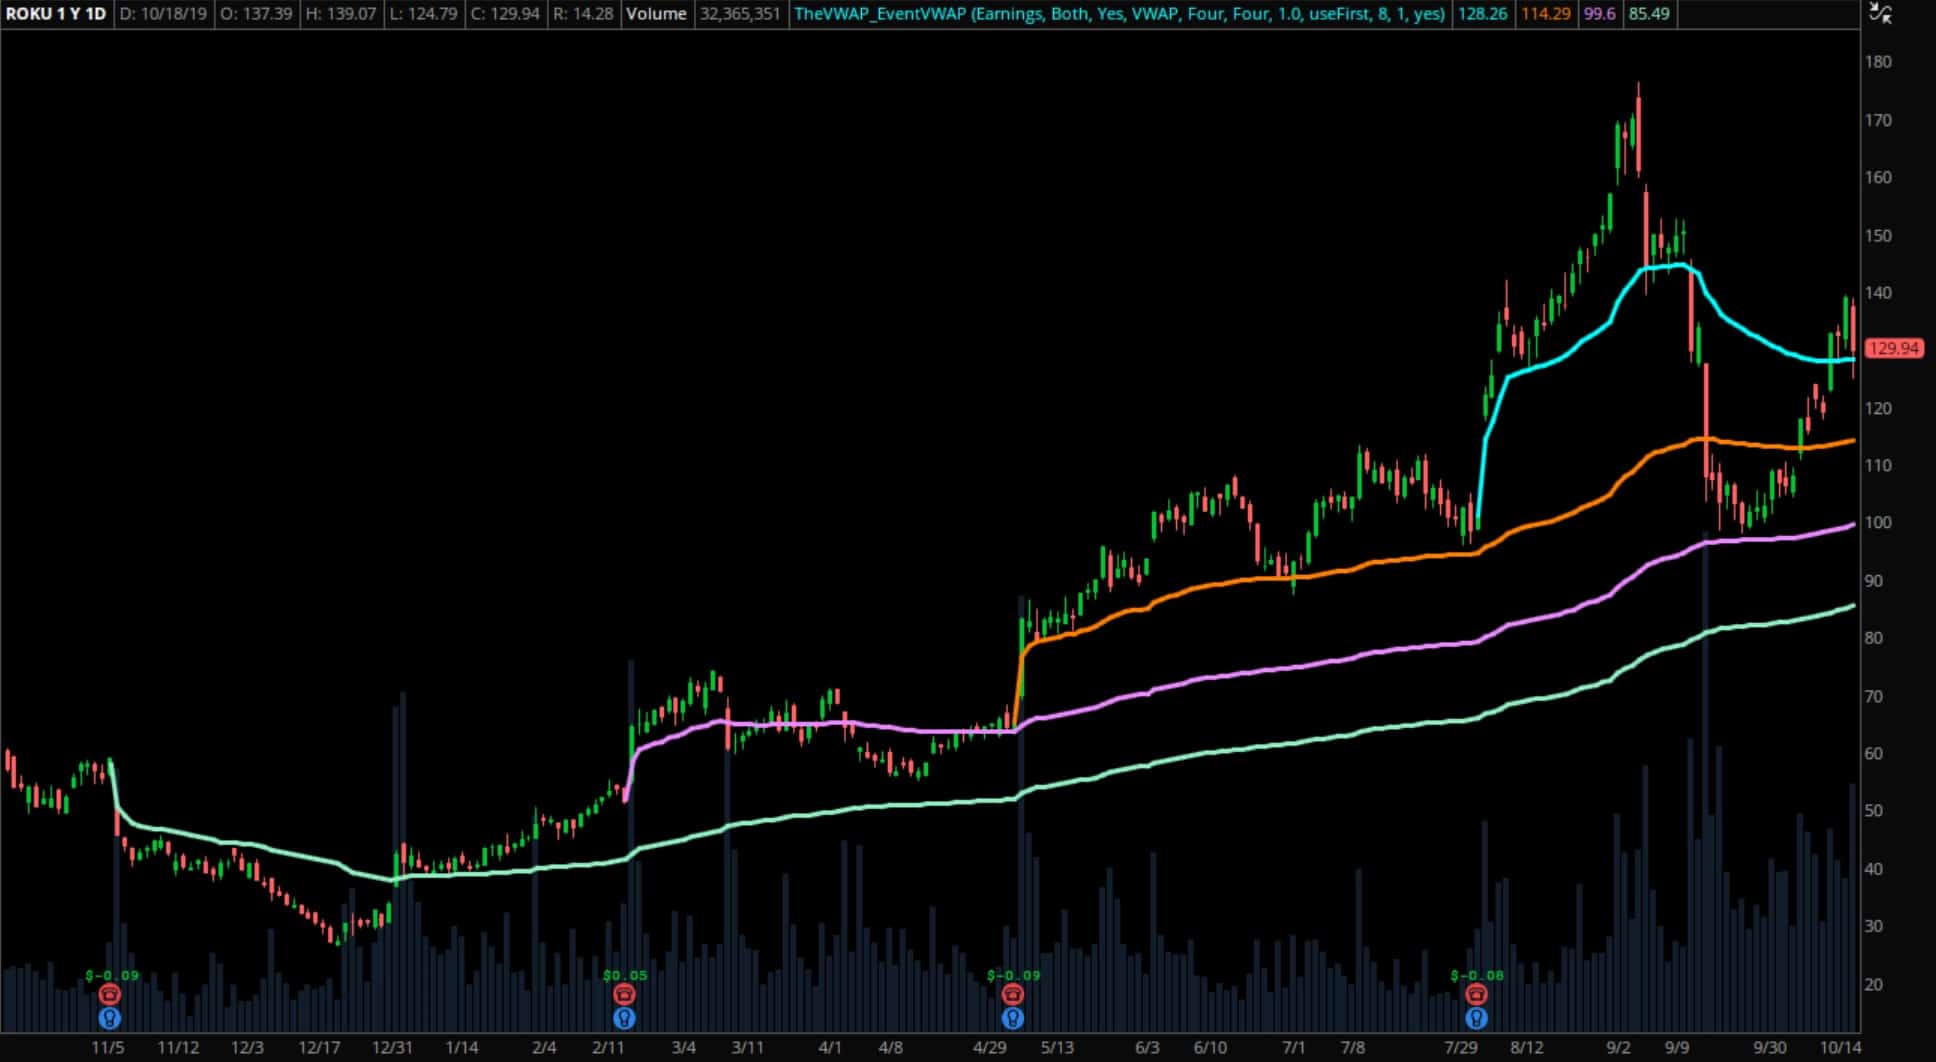
Task: Click the $0.05 earnings figure near 2/11
Action: coord(625,975)
